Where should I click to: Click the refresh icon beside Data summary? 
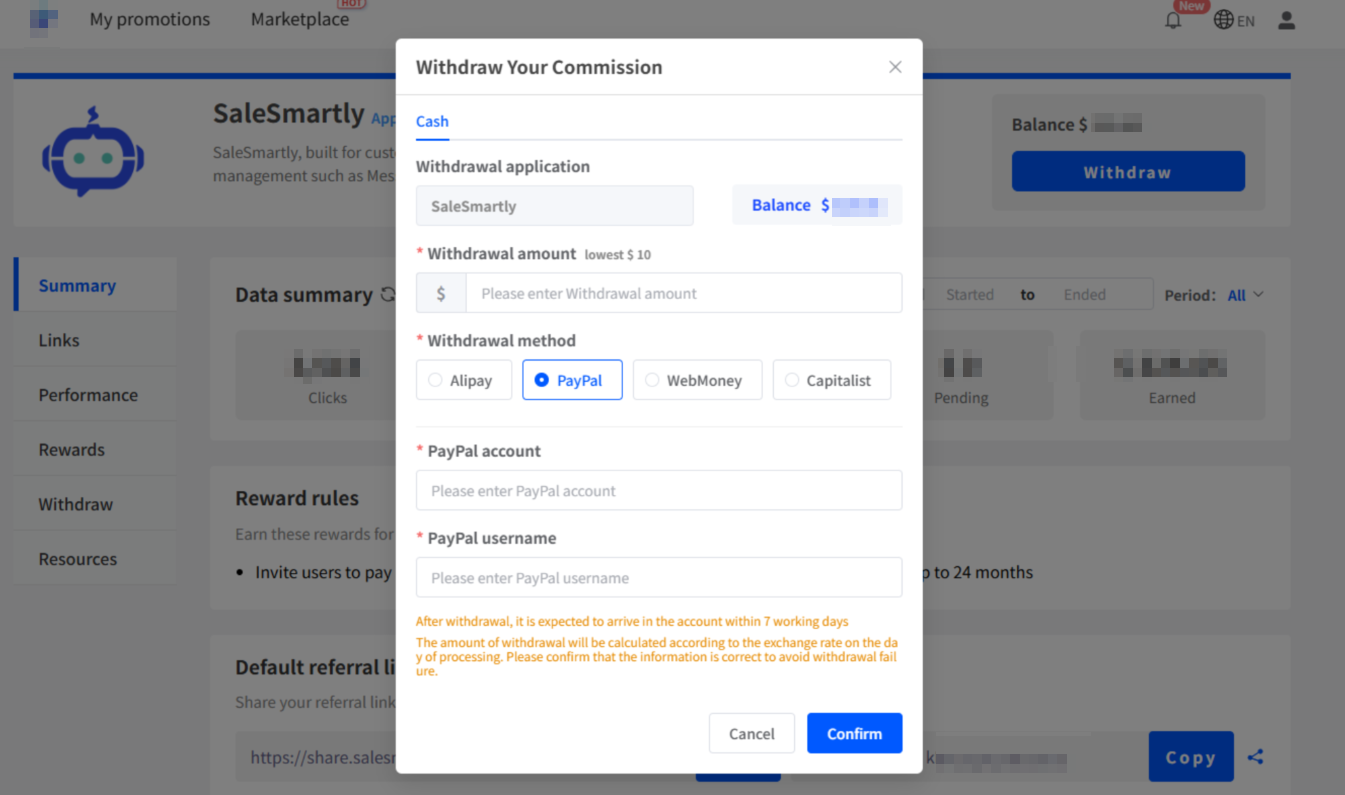(388, 295)
